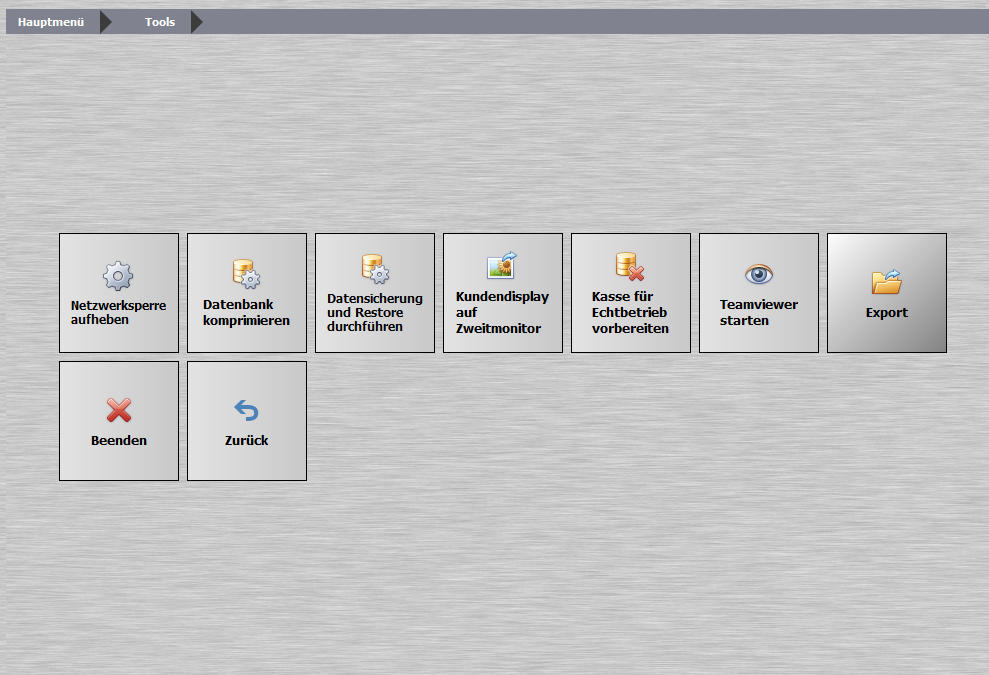Click the monitor icon for Kundendisplay
The width and height of the screenshot is (989, 675).
tap(502, 264)
